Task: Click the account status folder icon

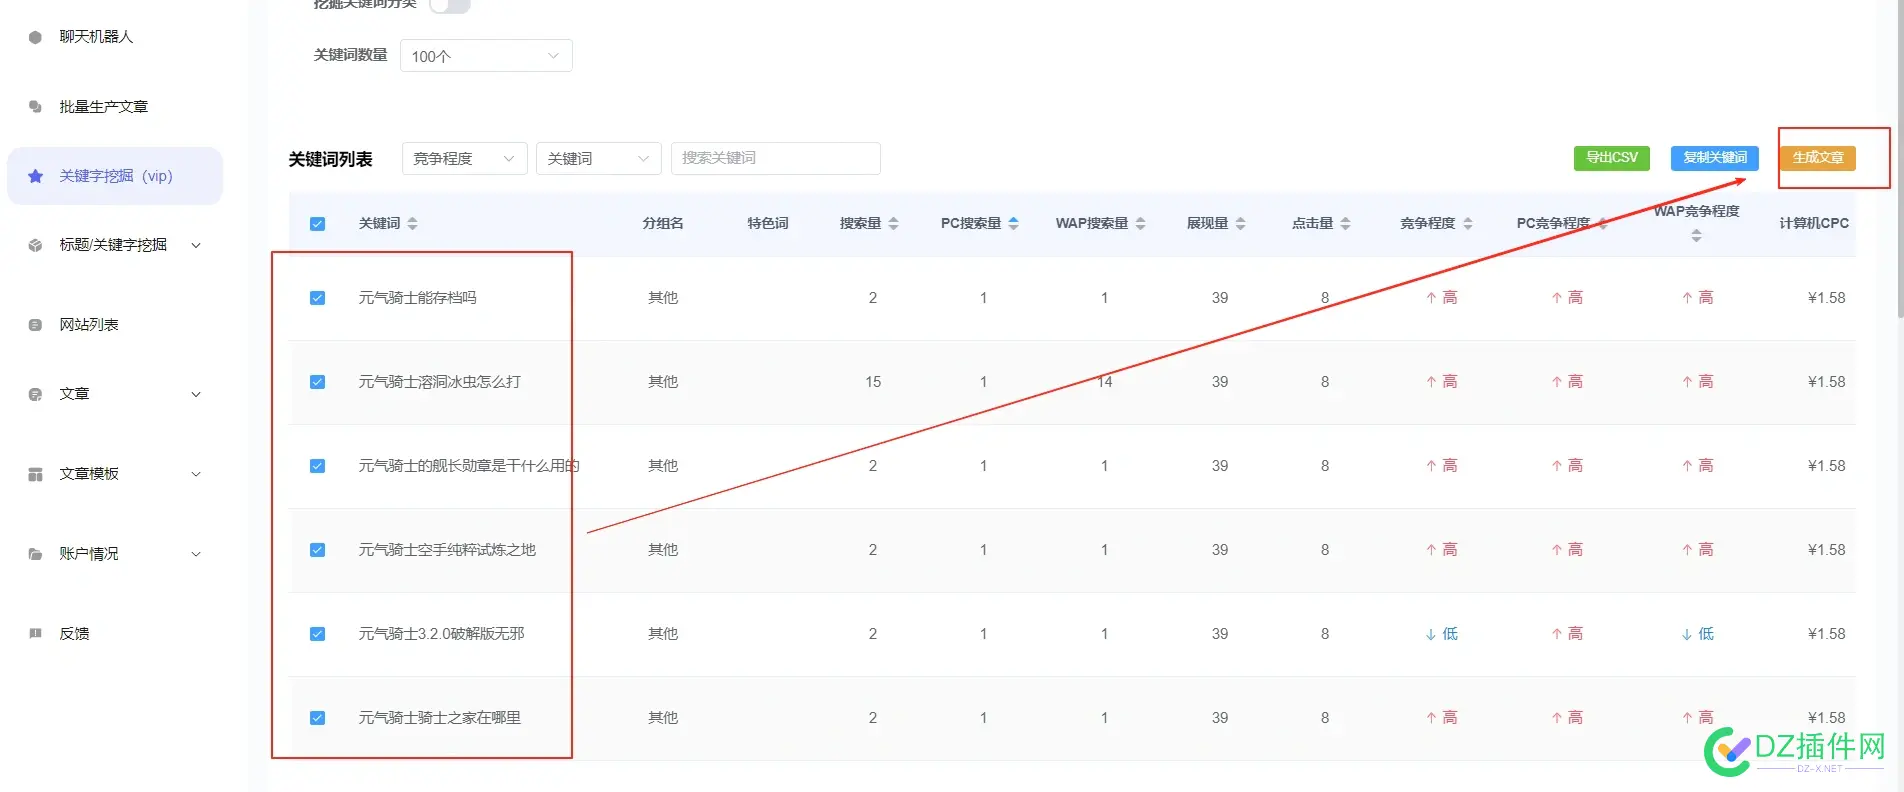Action: click(35, 554)
